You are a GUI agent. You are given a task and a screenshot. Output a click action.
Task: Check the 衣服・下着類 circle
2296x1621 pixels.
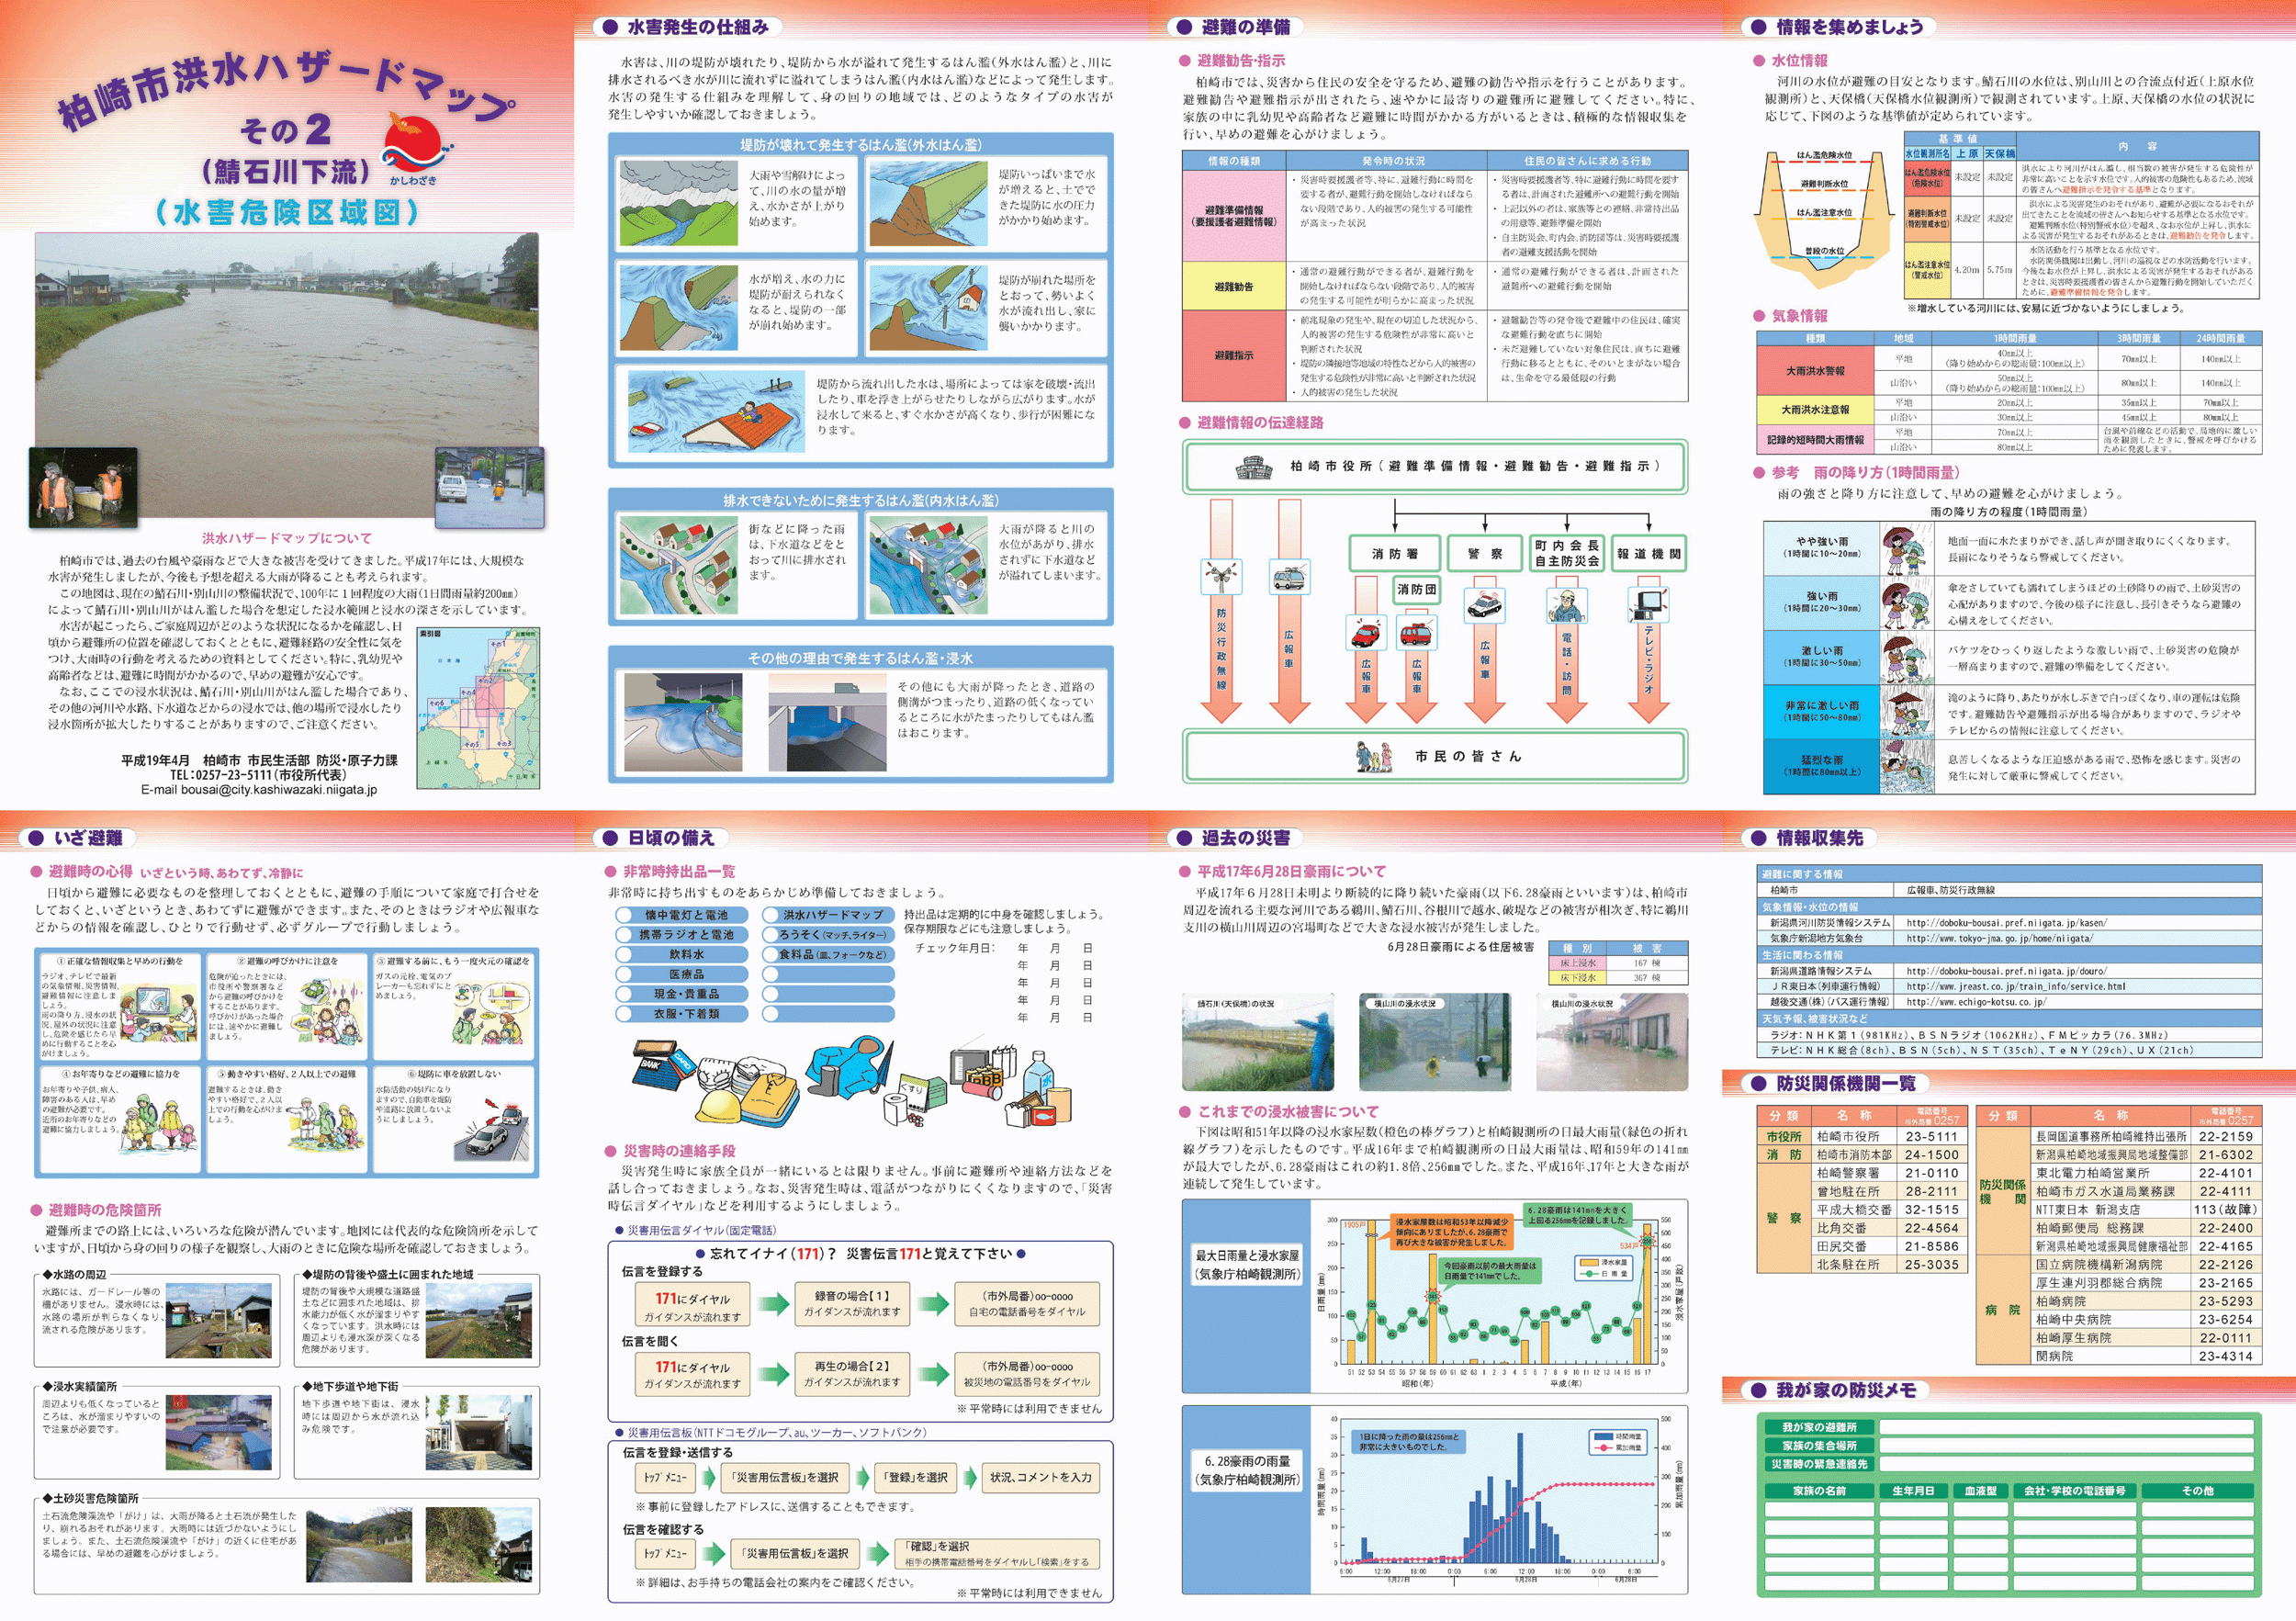624,1014
